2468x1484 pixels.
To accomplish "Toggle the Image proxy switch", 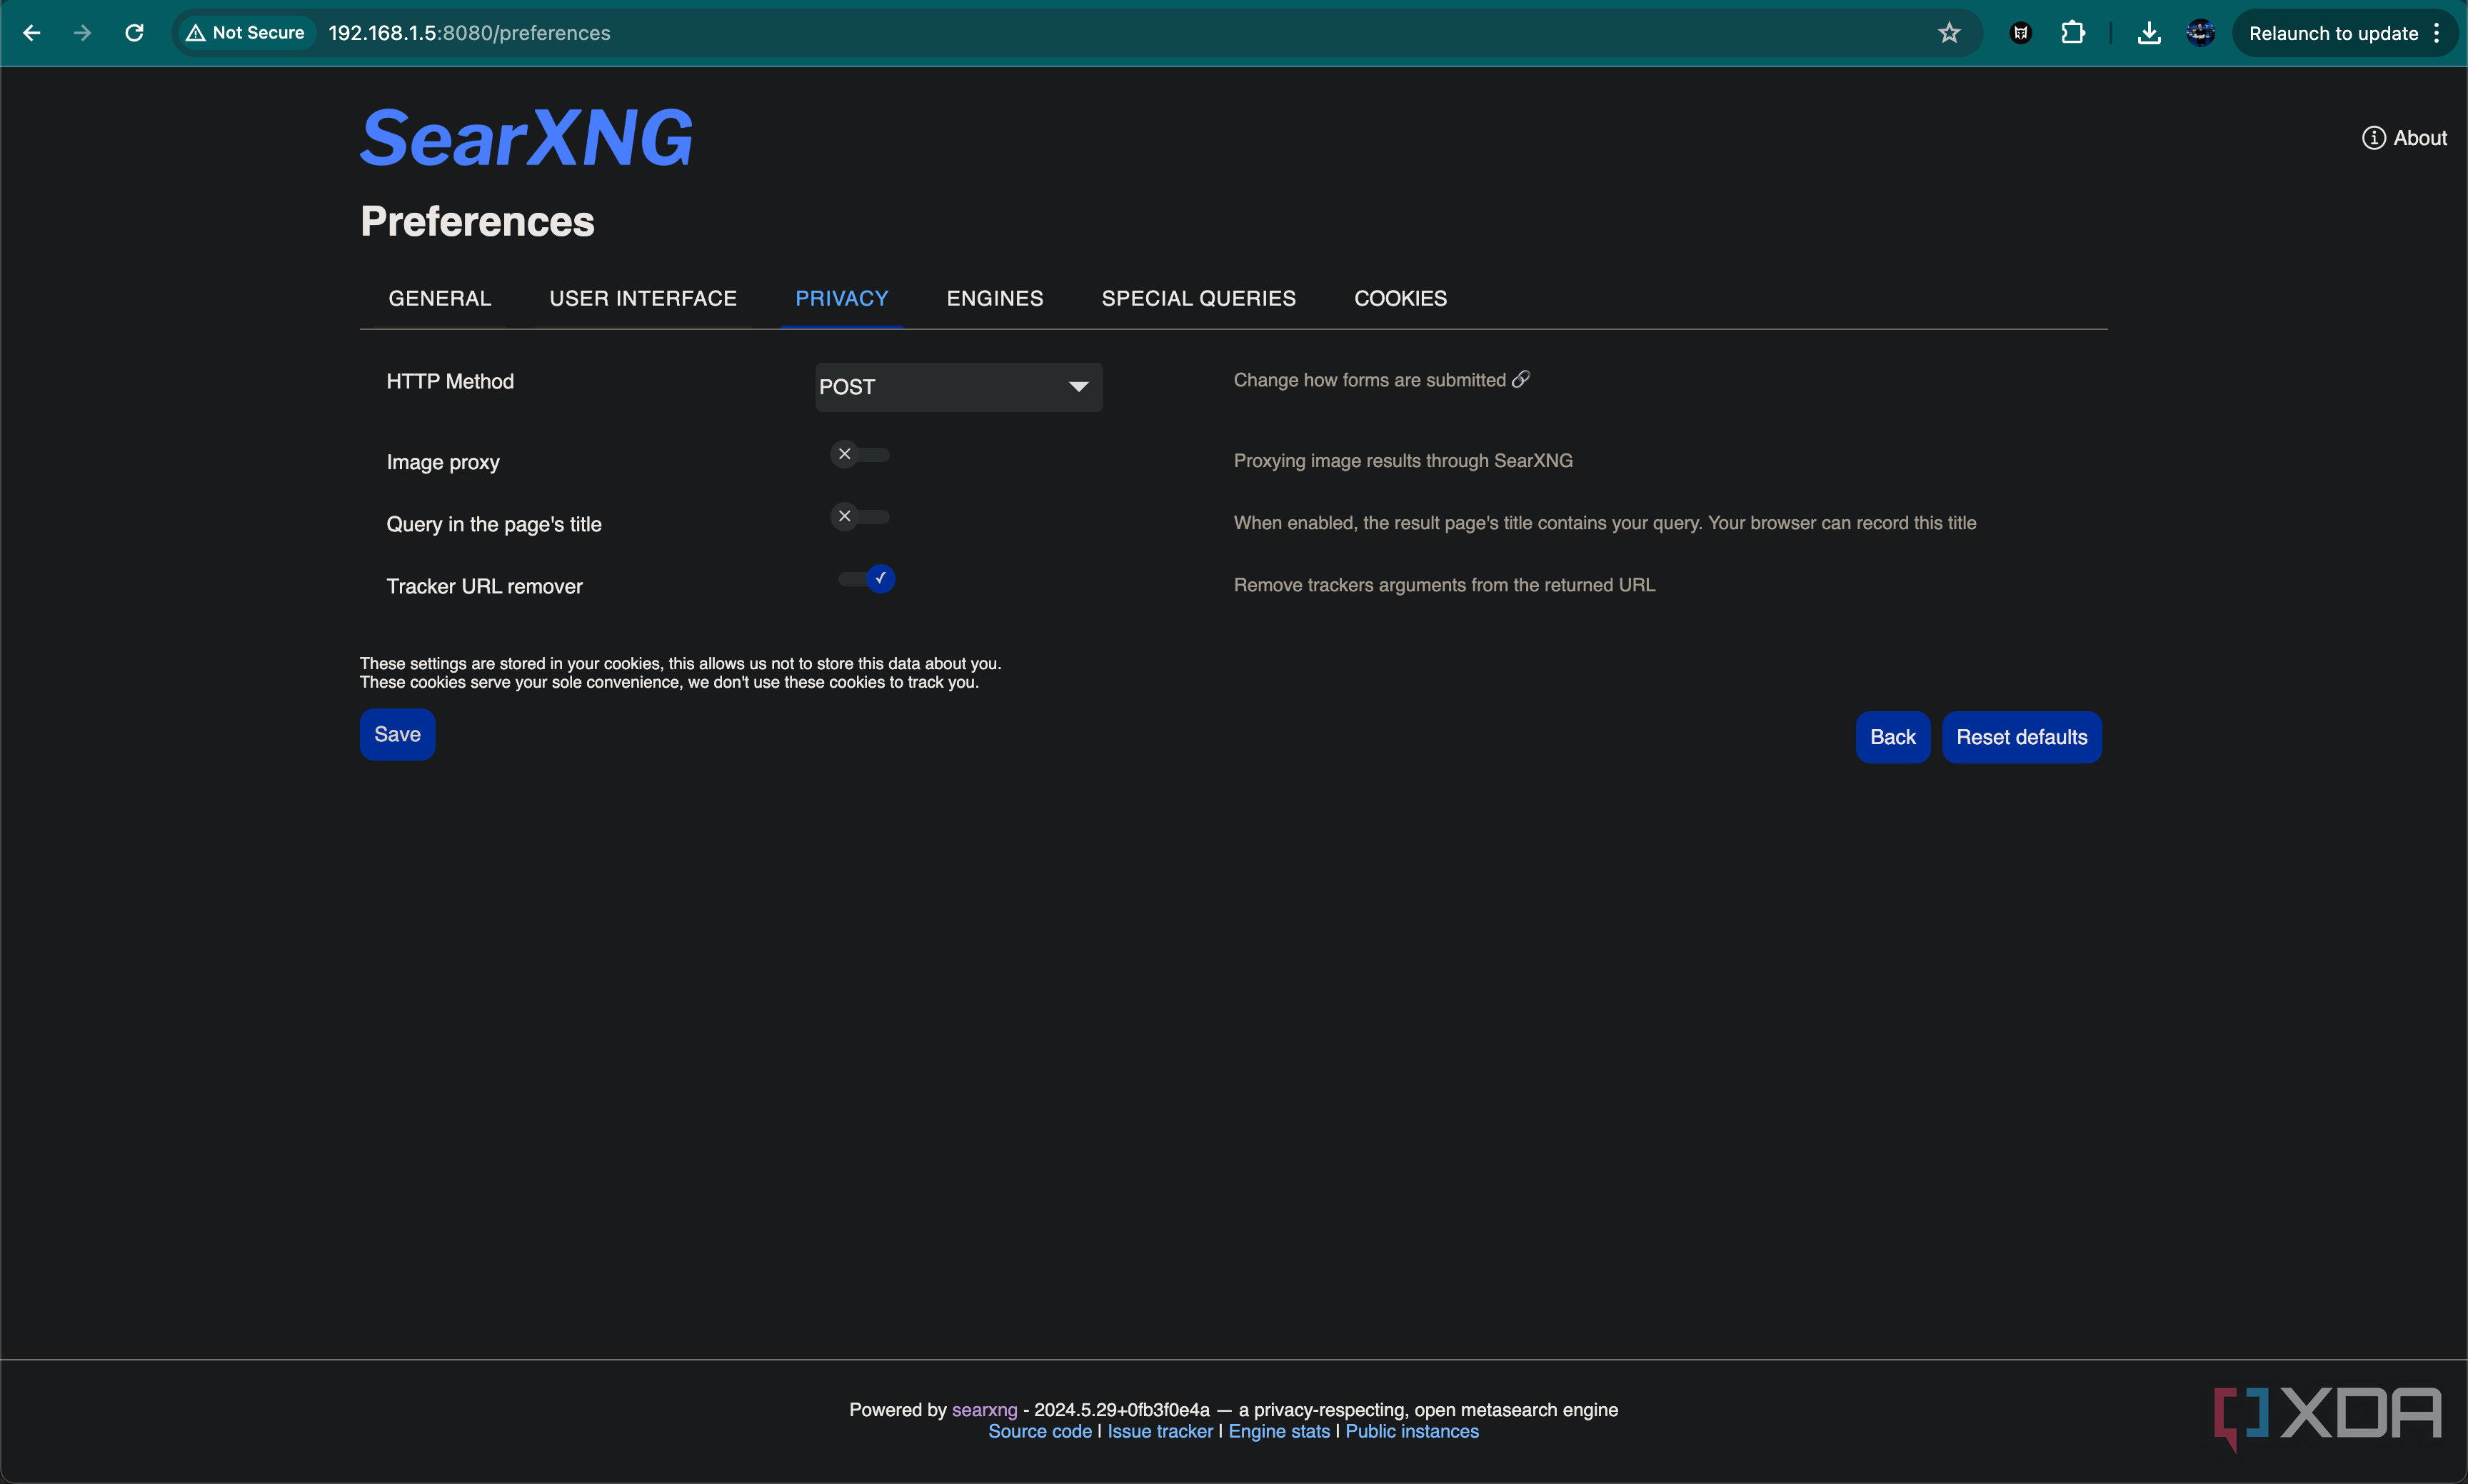I will pos(860,455).
